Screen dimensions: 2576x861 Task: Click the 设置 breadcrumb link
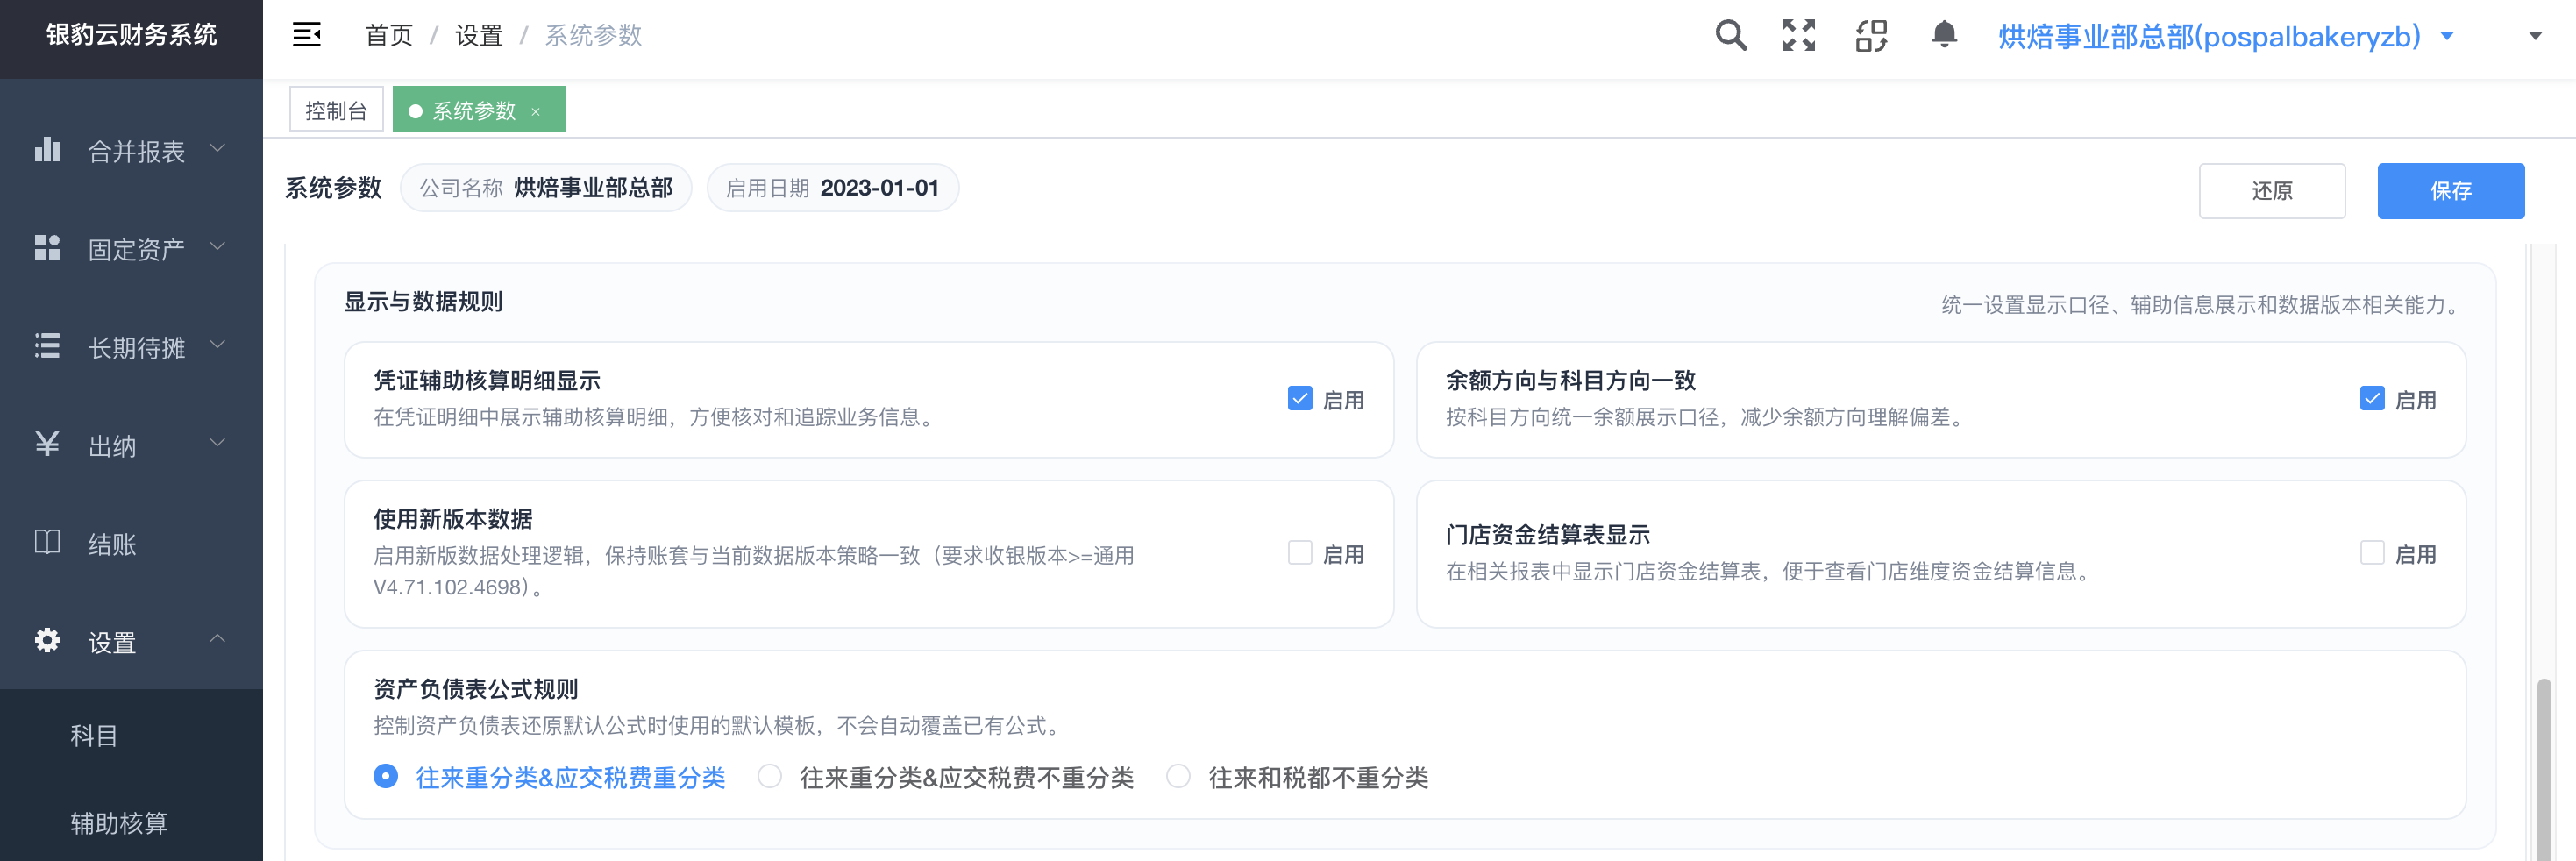tap(479, 36)
